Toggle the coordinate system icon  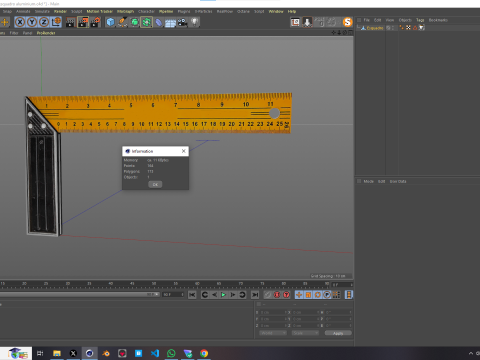(56, 22)
